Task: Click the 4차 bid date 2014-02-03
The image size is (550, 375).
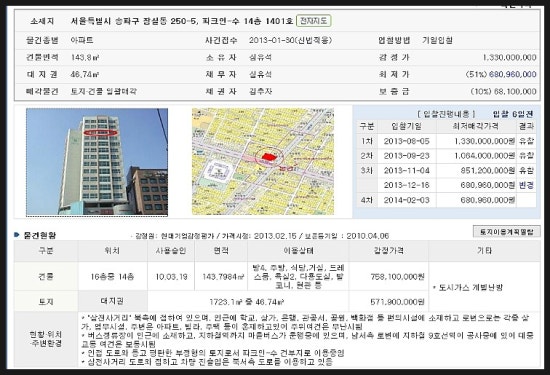Action: [x=407, y=200]
